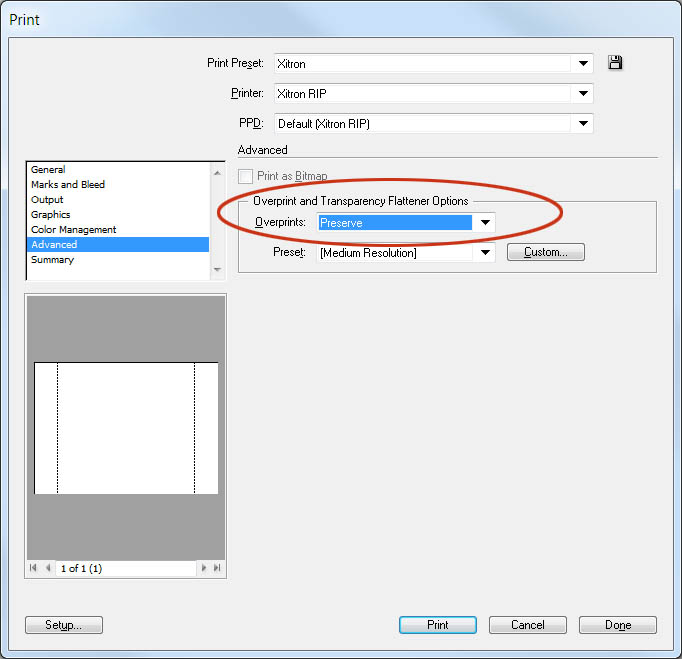Select the Marks and Bleed category
This screenshot has height=659, width=682.
click(118, 184)
